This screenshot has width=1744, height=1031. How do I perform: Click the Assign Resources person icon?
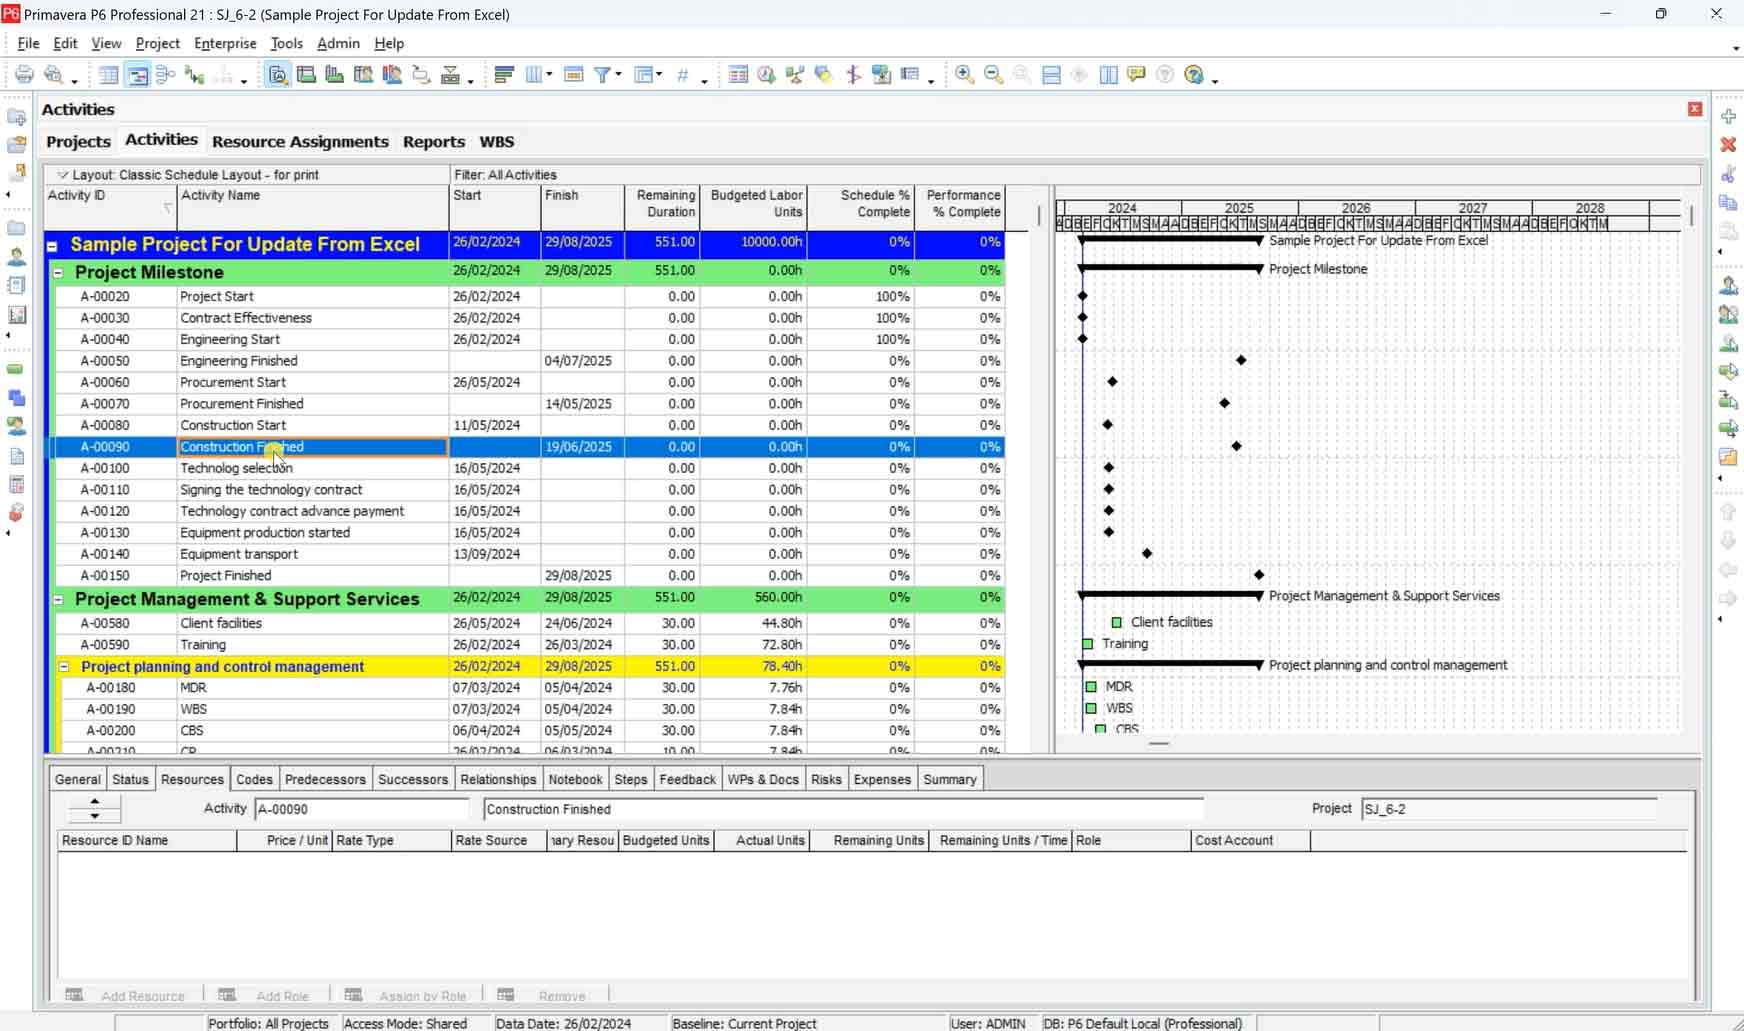click(x=1728, y=286)
